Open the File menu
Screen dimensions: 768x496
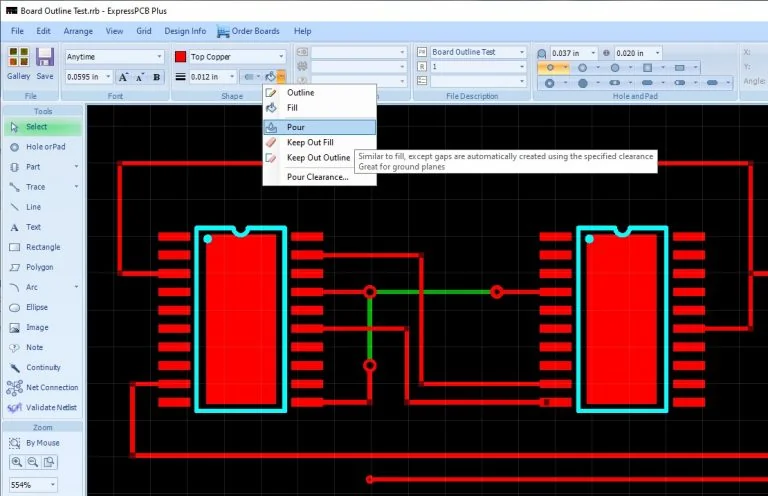click(17, 31)
